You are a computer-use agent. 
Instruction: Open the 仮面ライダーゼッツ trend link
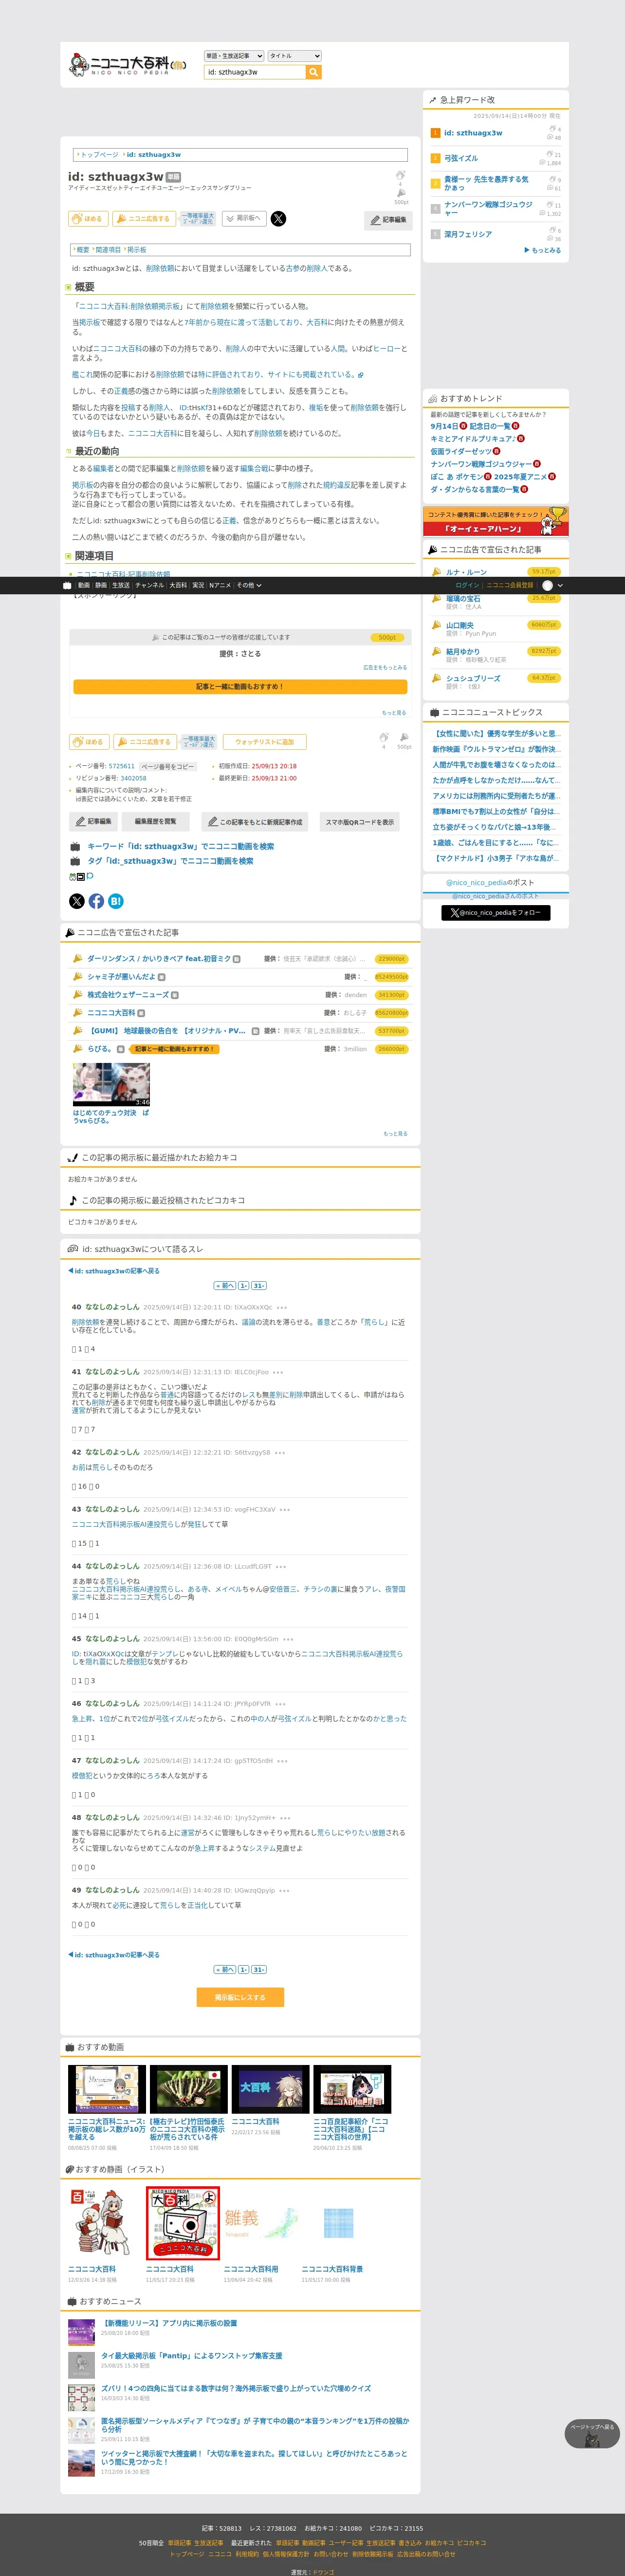(x=461, y=451)
